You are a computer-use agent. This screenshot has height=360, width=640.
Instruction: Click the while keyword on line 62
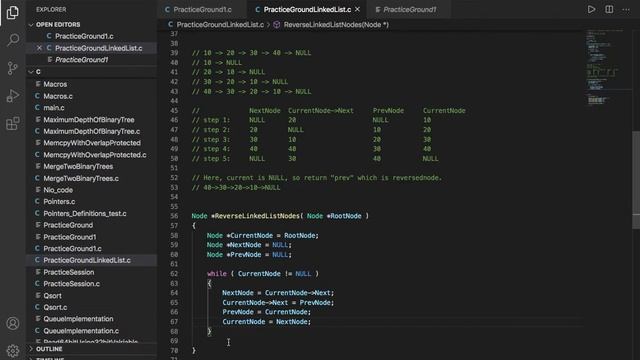[217, 274]
